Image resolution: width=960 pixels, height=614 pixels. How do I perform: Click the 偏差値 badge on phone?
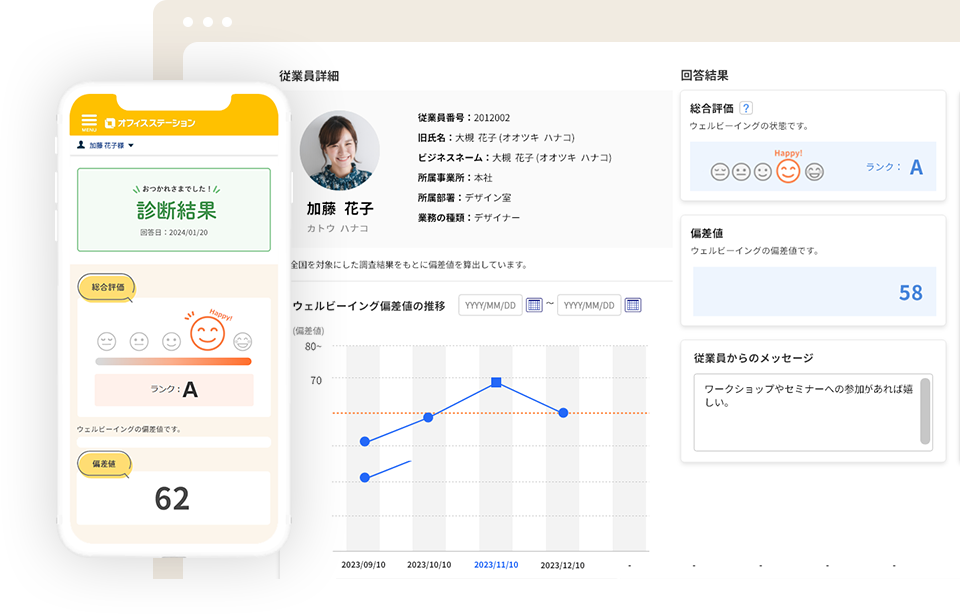pyautogui.click(x=104, y=464)
